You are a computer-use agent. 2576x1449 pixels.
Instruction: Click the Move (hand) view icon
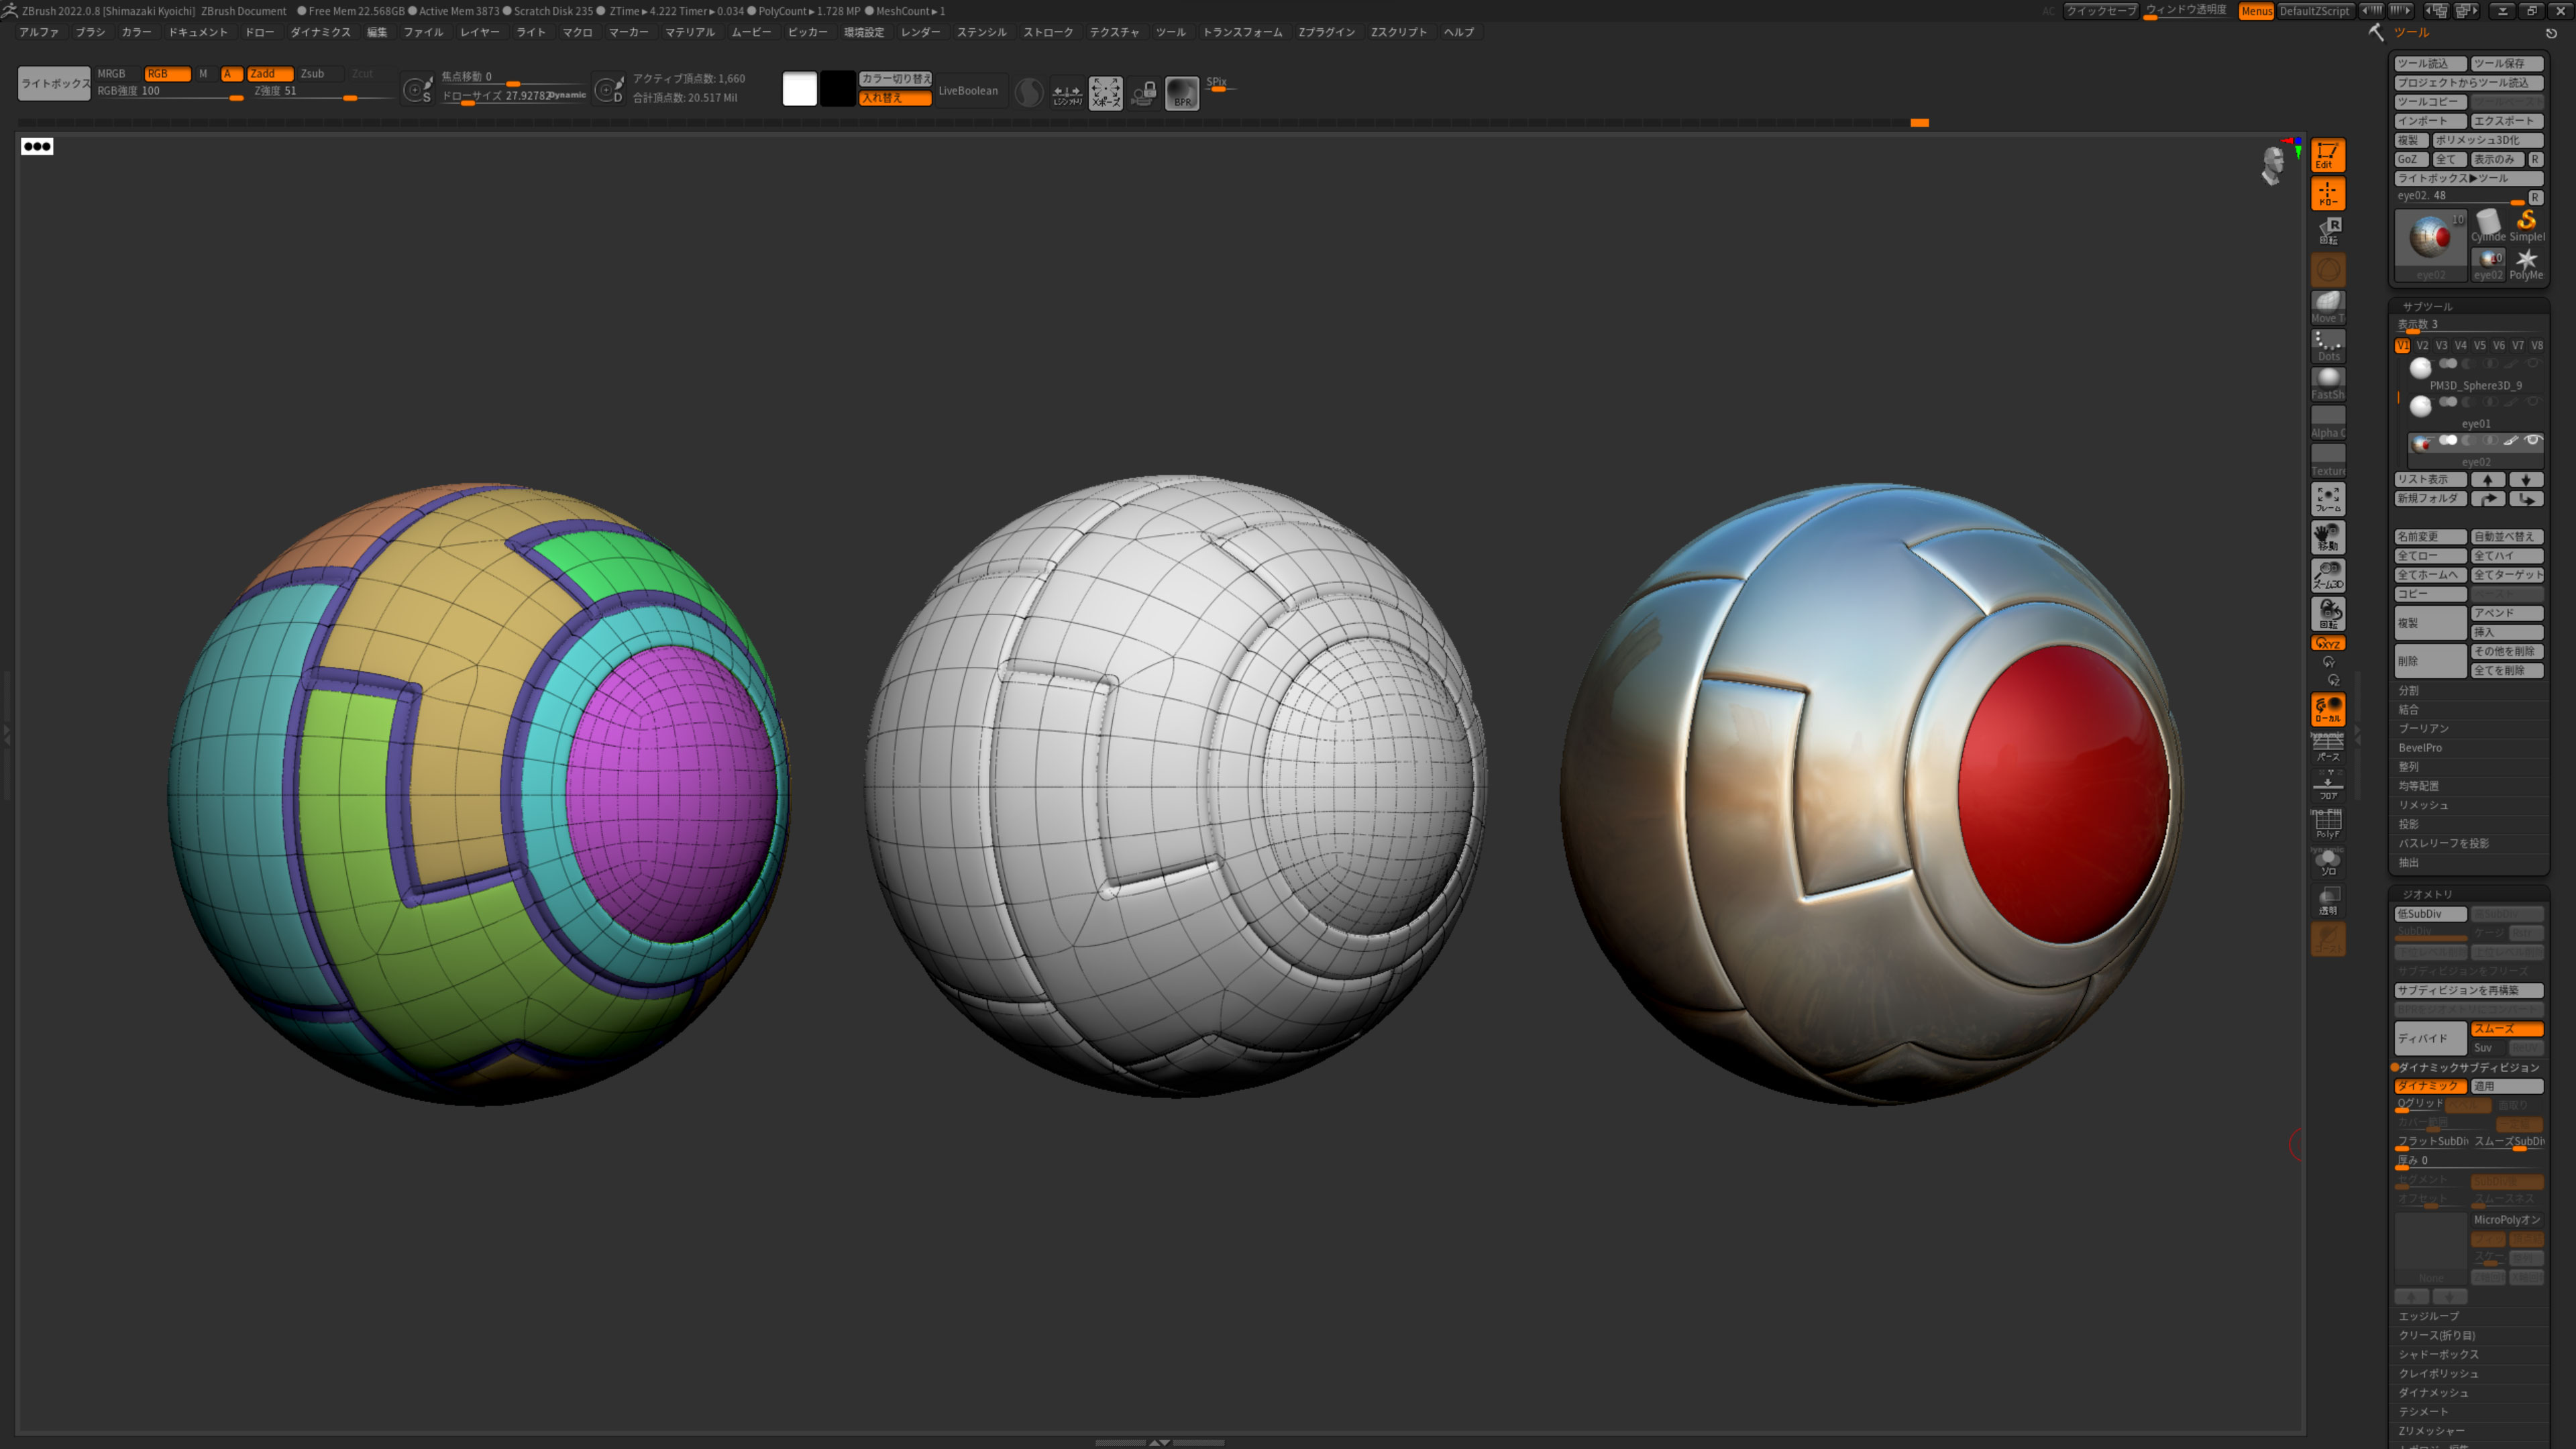pyautogui.click(x=2327, y=537)
